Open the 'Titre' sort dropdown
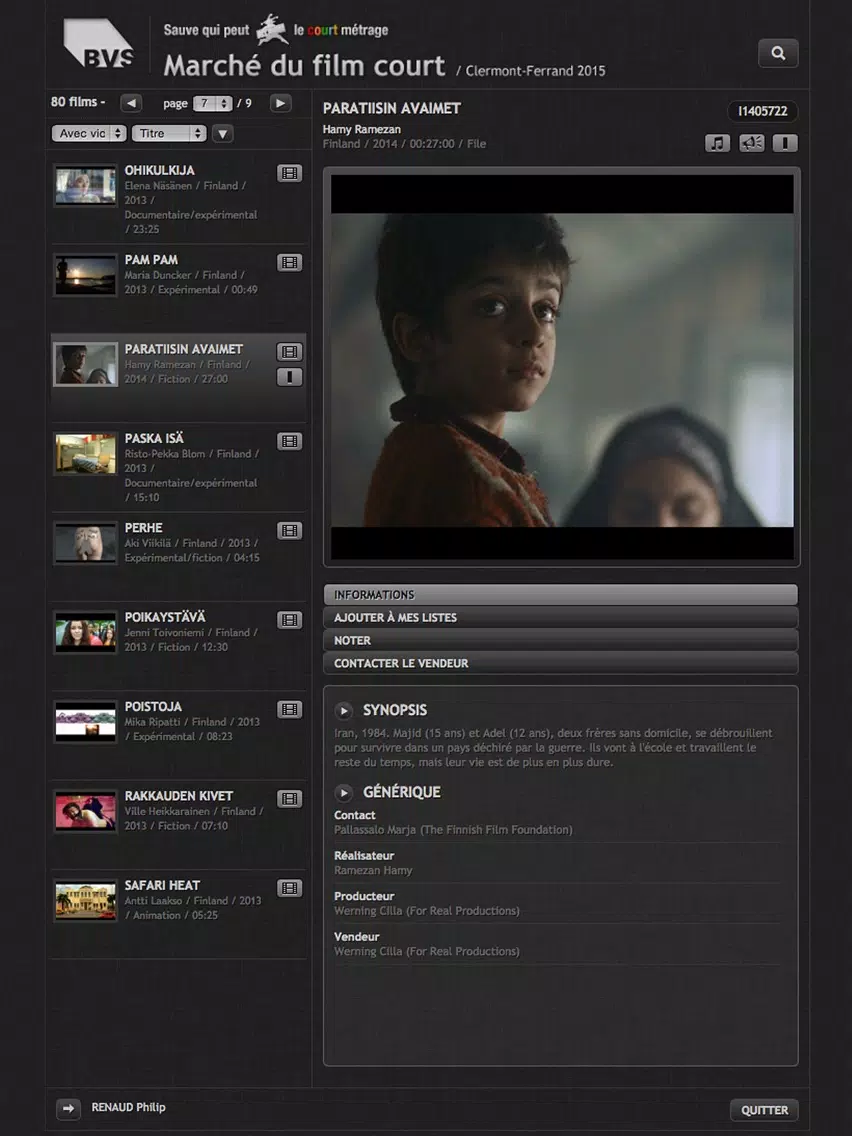The width and height of the screenshot is (852, 1136). pos(169,133)
